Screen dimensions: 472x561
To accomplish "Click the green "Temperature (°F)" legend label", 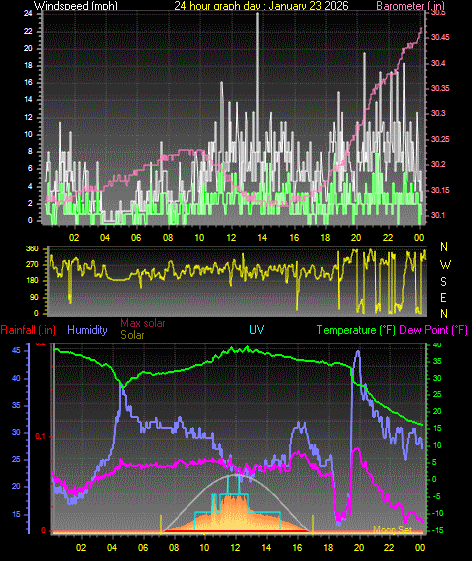I will coord(356,330).
